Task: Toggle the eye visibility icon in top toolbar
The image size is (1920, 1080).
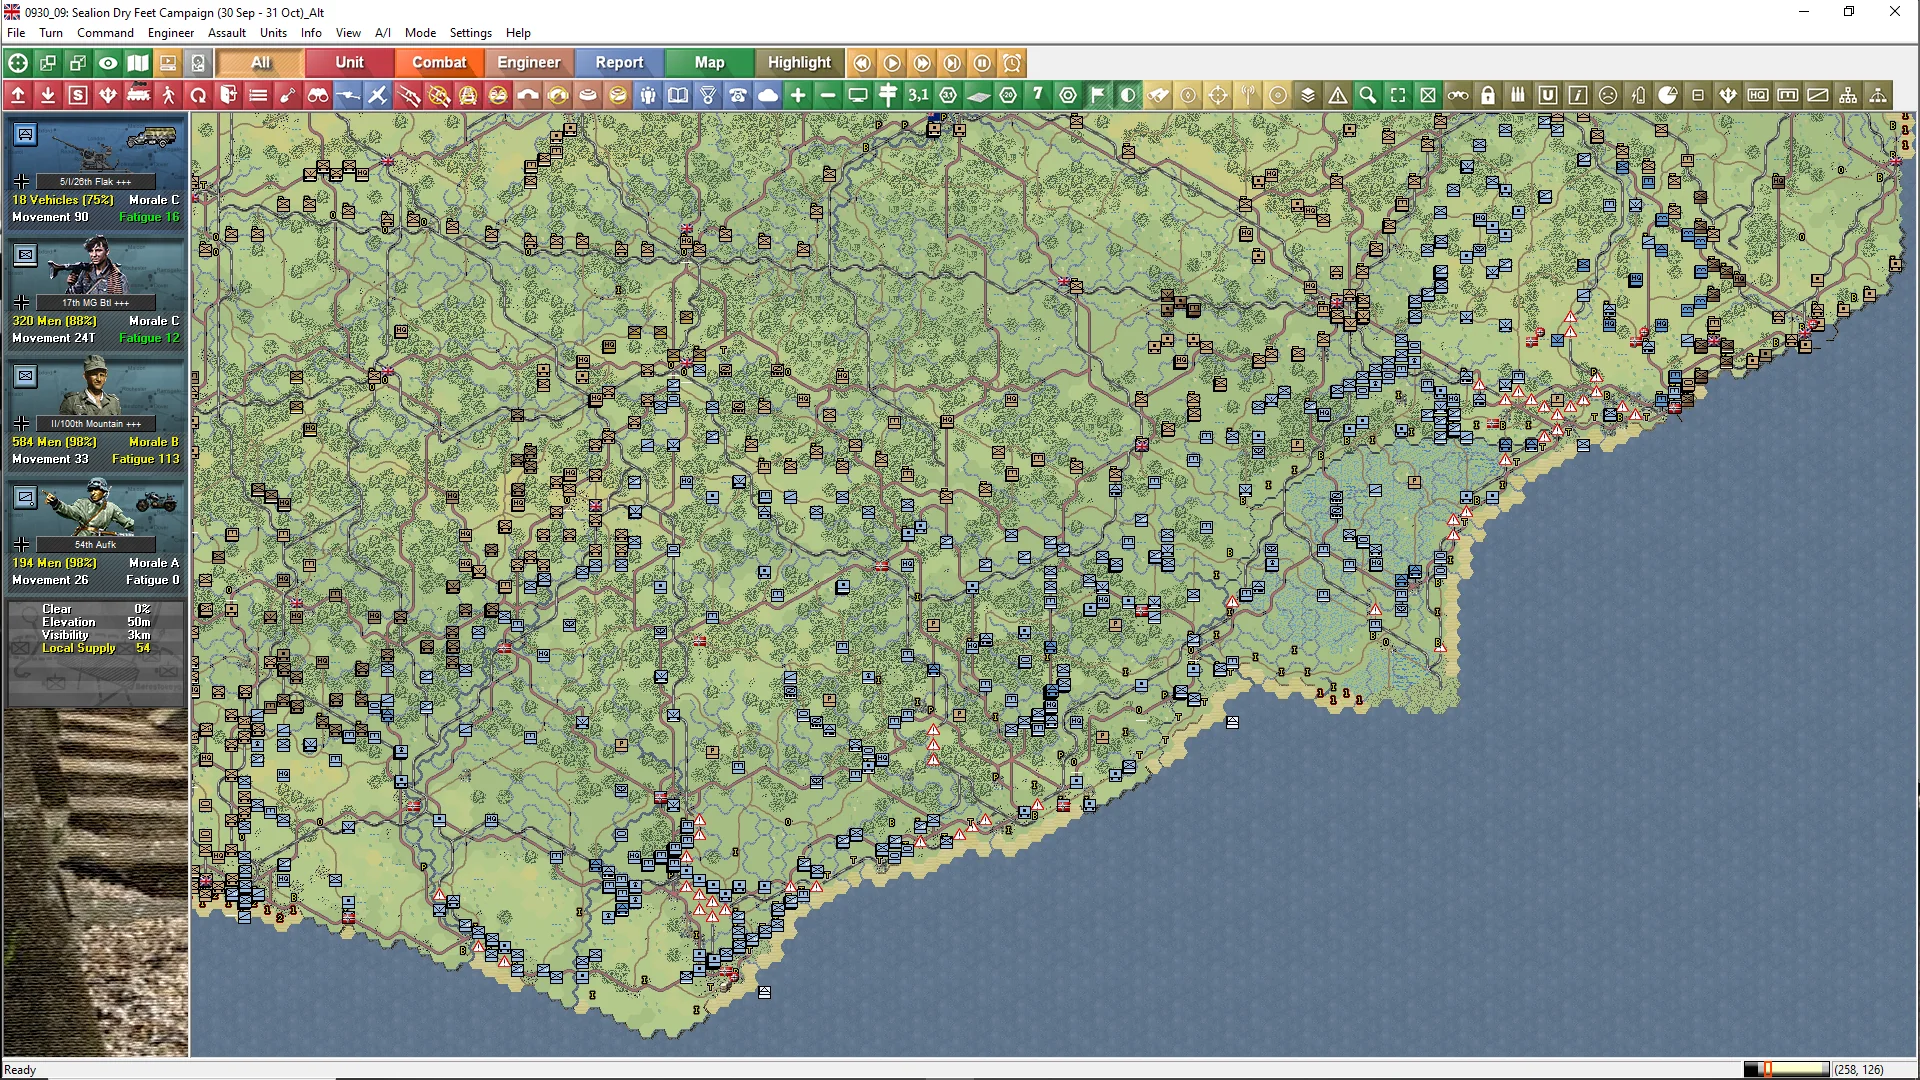Action: [108, 63]
